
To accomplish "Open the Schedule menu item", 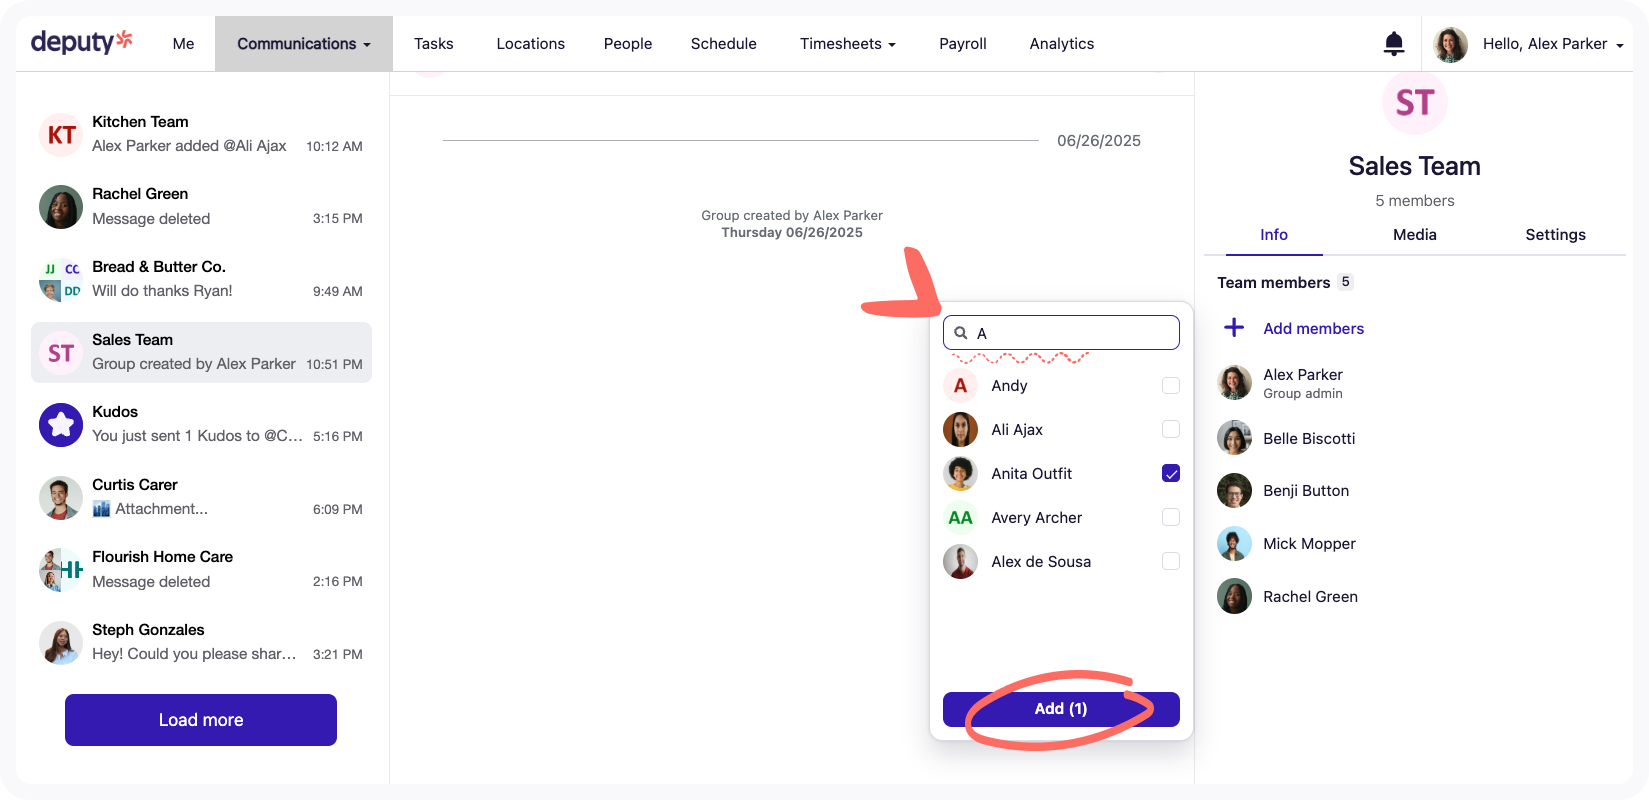I will tap(723, 44).
